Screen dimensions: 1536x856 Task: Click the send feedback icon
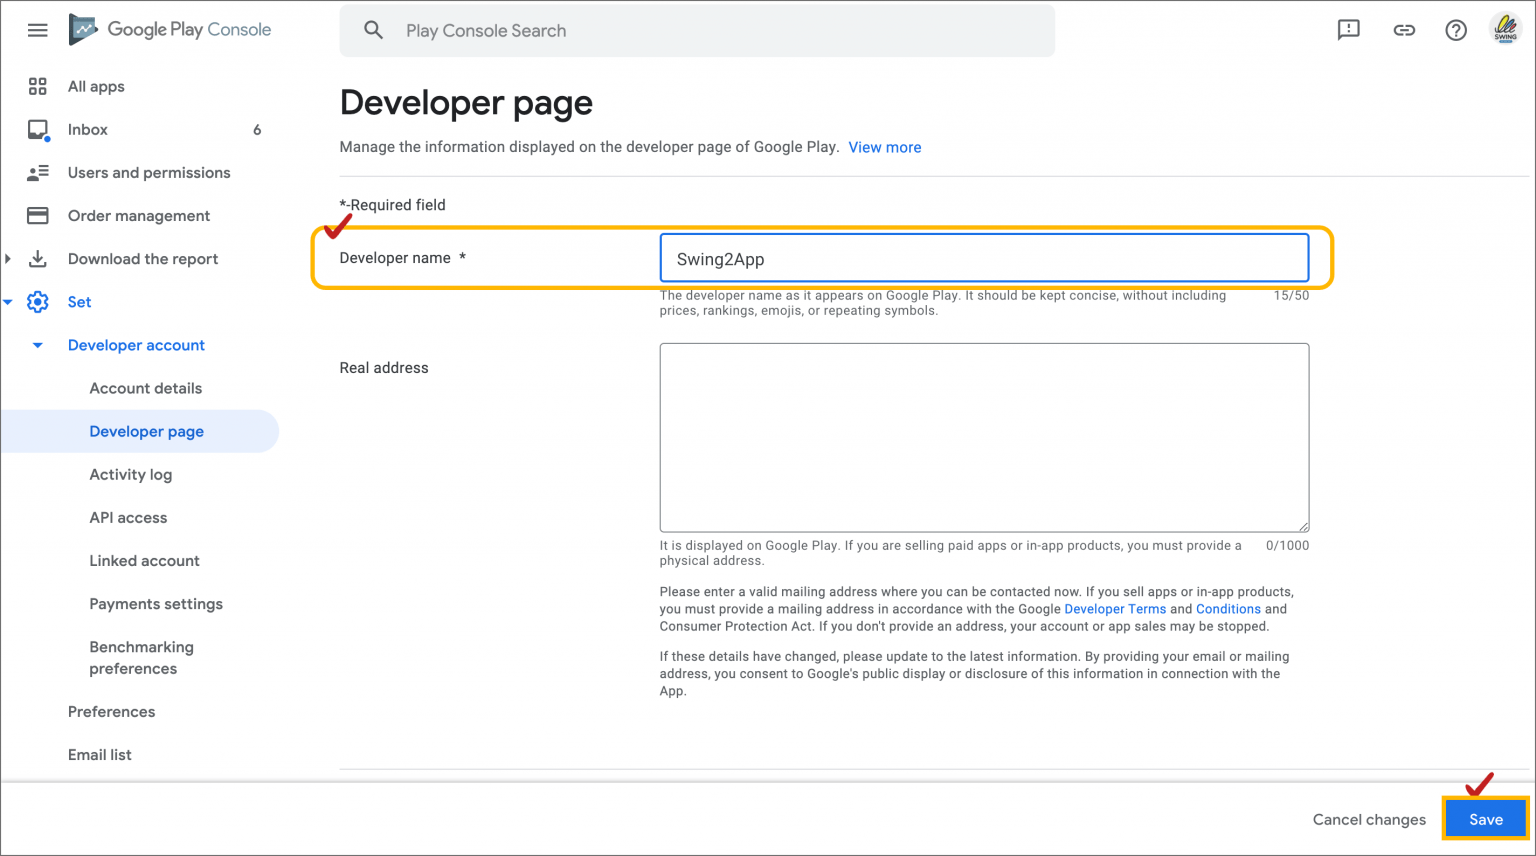pyautogui.click(x=1348, y=29)
